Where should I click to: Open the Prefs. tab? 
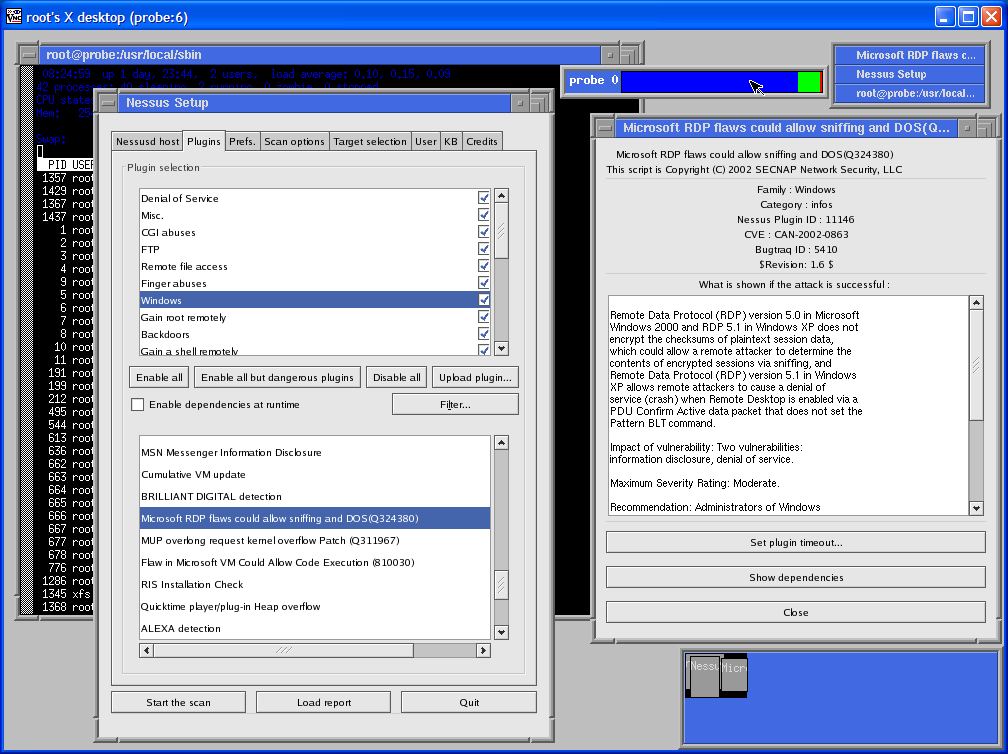pos(242,141)
